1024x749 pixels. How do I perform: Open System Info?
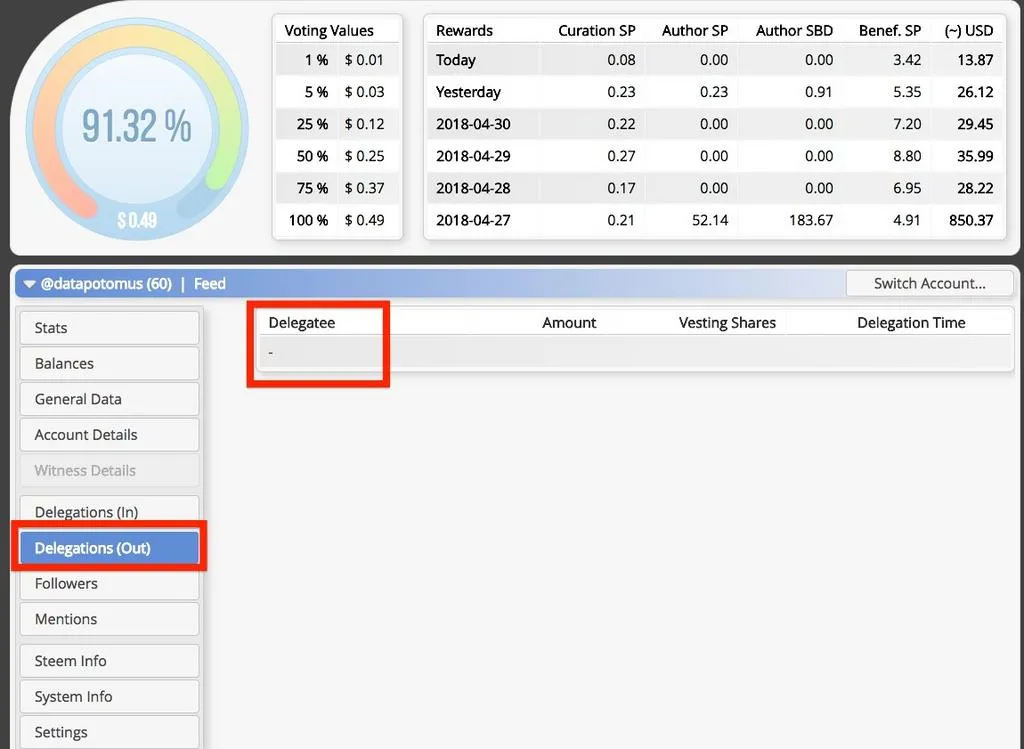(x=109, y=697)
